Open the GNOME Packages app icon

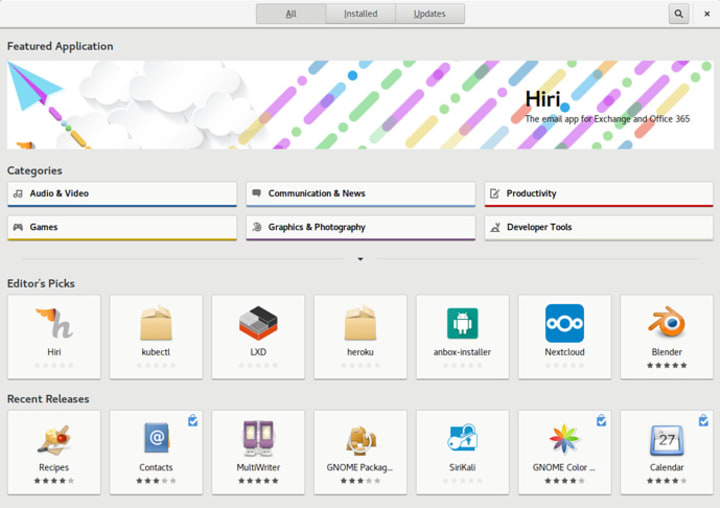pyautogui.click(x=360, y=440)
